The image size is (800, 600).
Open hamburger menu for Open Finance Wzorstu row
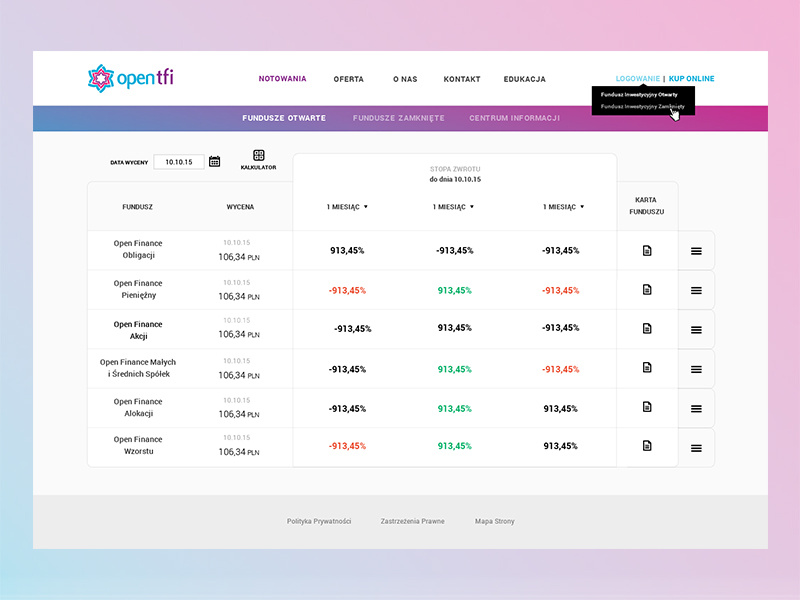(696, 448)
